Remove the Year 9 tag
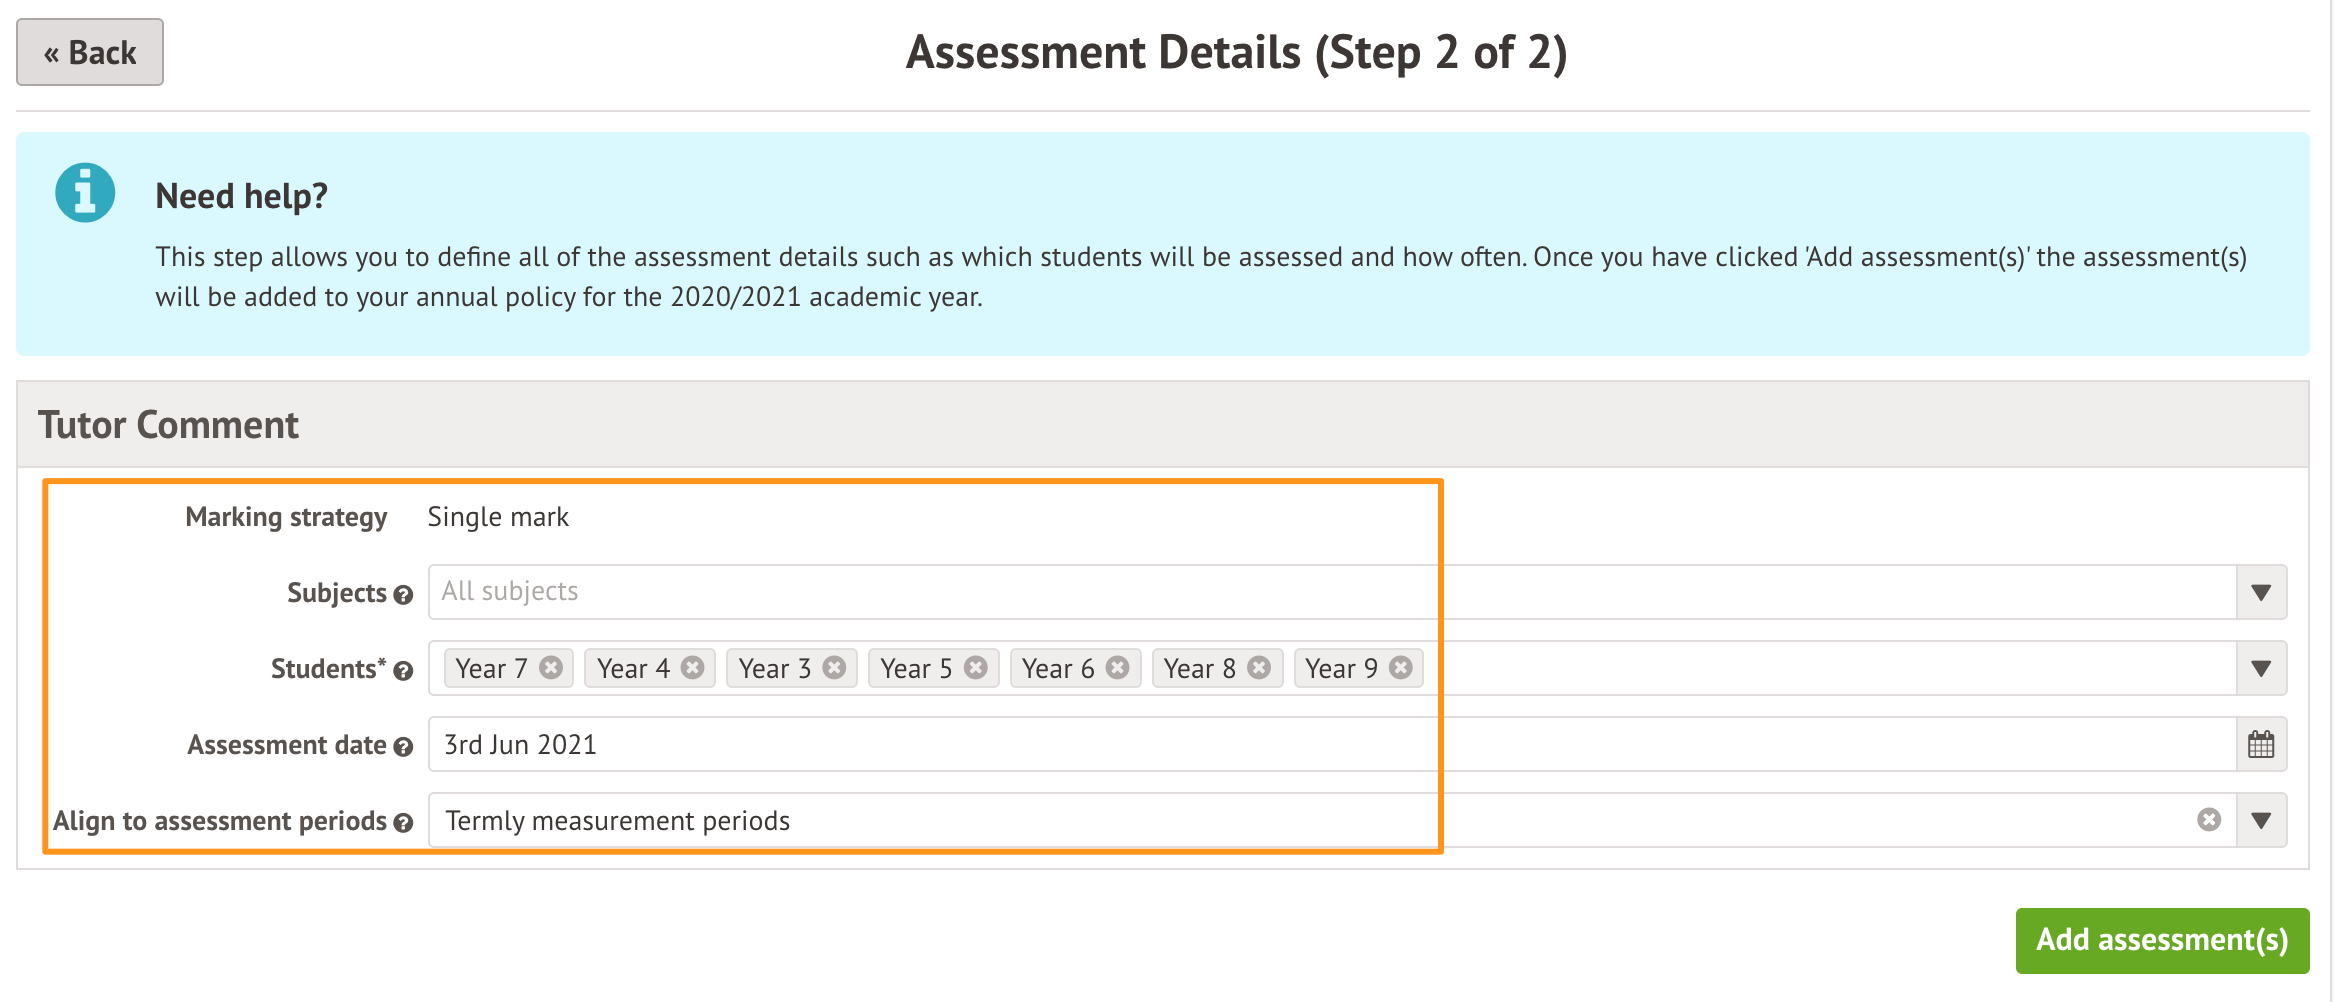 [x=1401, y=667]
